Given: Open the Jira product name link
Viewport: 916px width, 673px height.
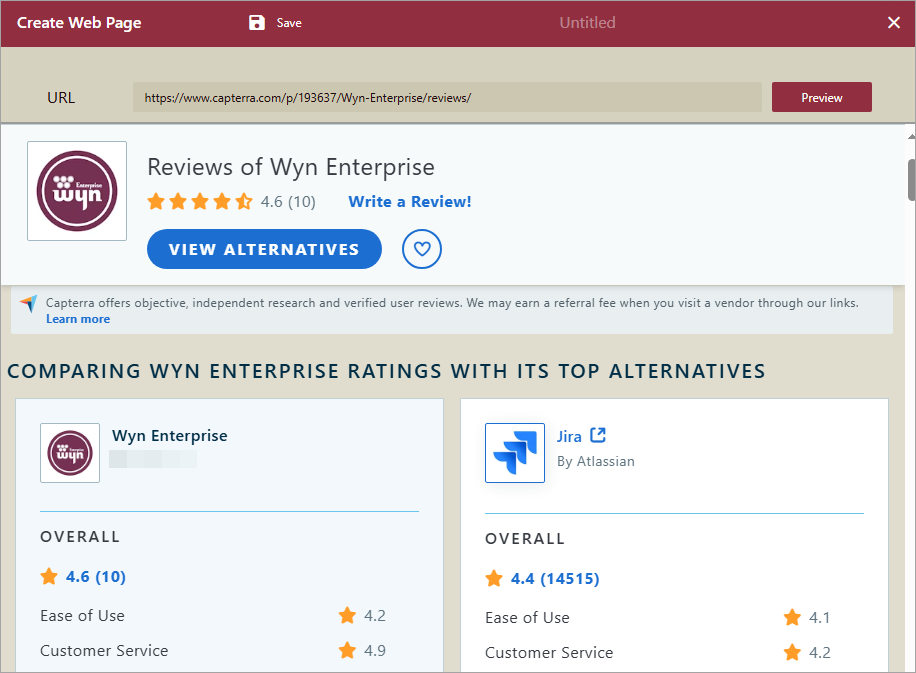Looking at the screenshot, I should click(569, 436).
